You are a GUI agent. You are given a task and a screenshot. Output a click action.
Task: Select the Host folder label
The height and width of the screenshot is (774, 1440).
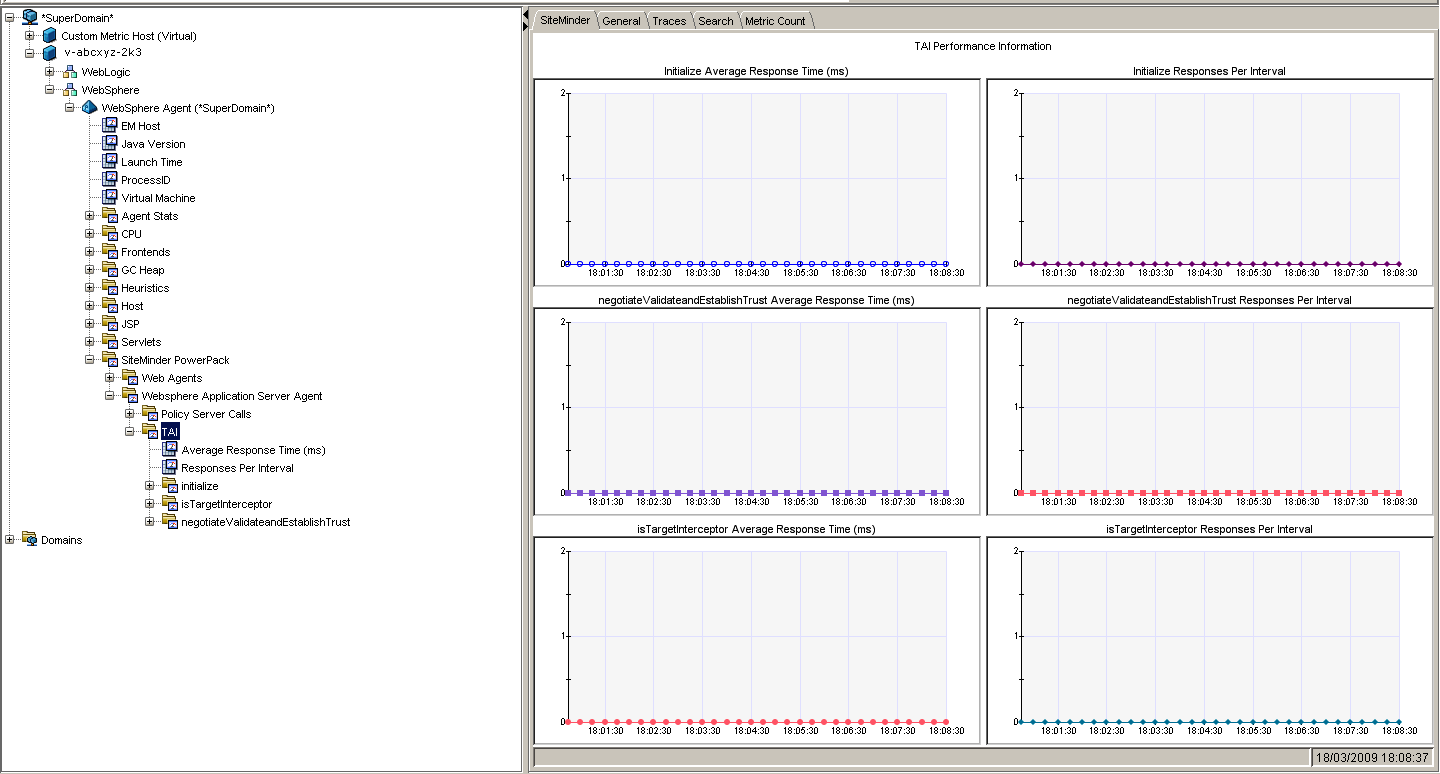tap(132, 306)
